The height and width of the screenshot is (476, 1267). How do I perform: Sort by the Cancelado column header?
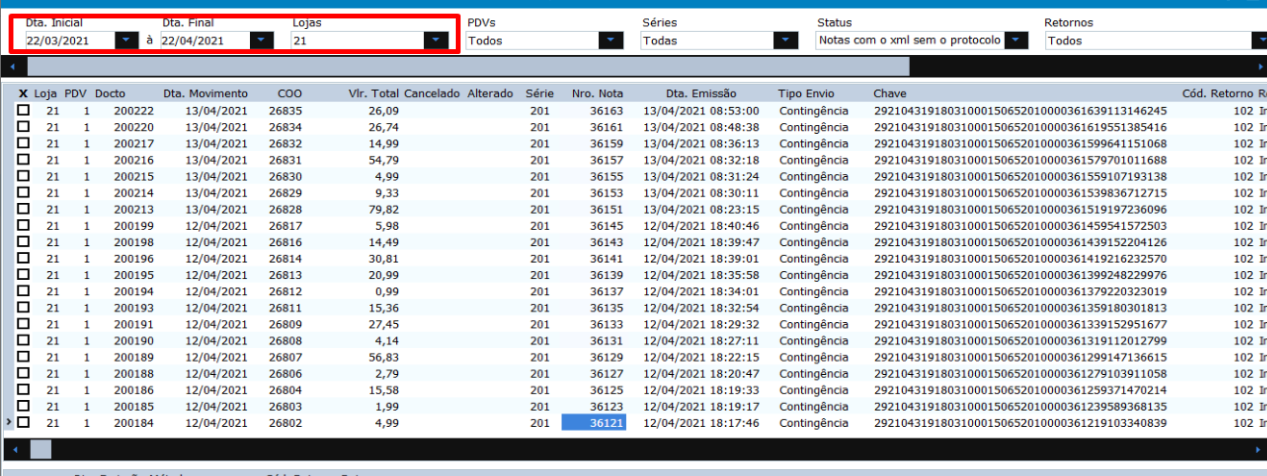(432, 93)
